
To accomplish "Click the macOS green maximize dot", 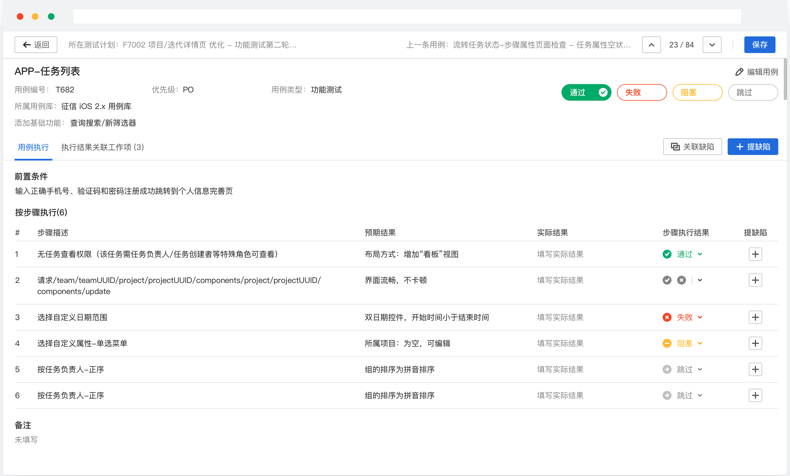I will (x=51, y=17).
